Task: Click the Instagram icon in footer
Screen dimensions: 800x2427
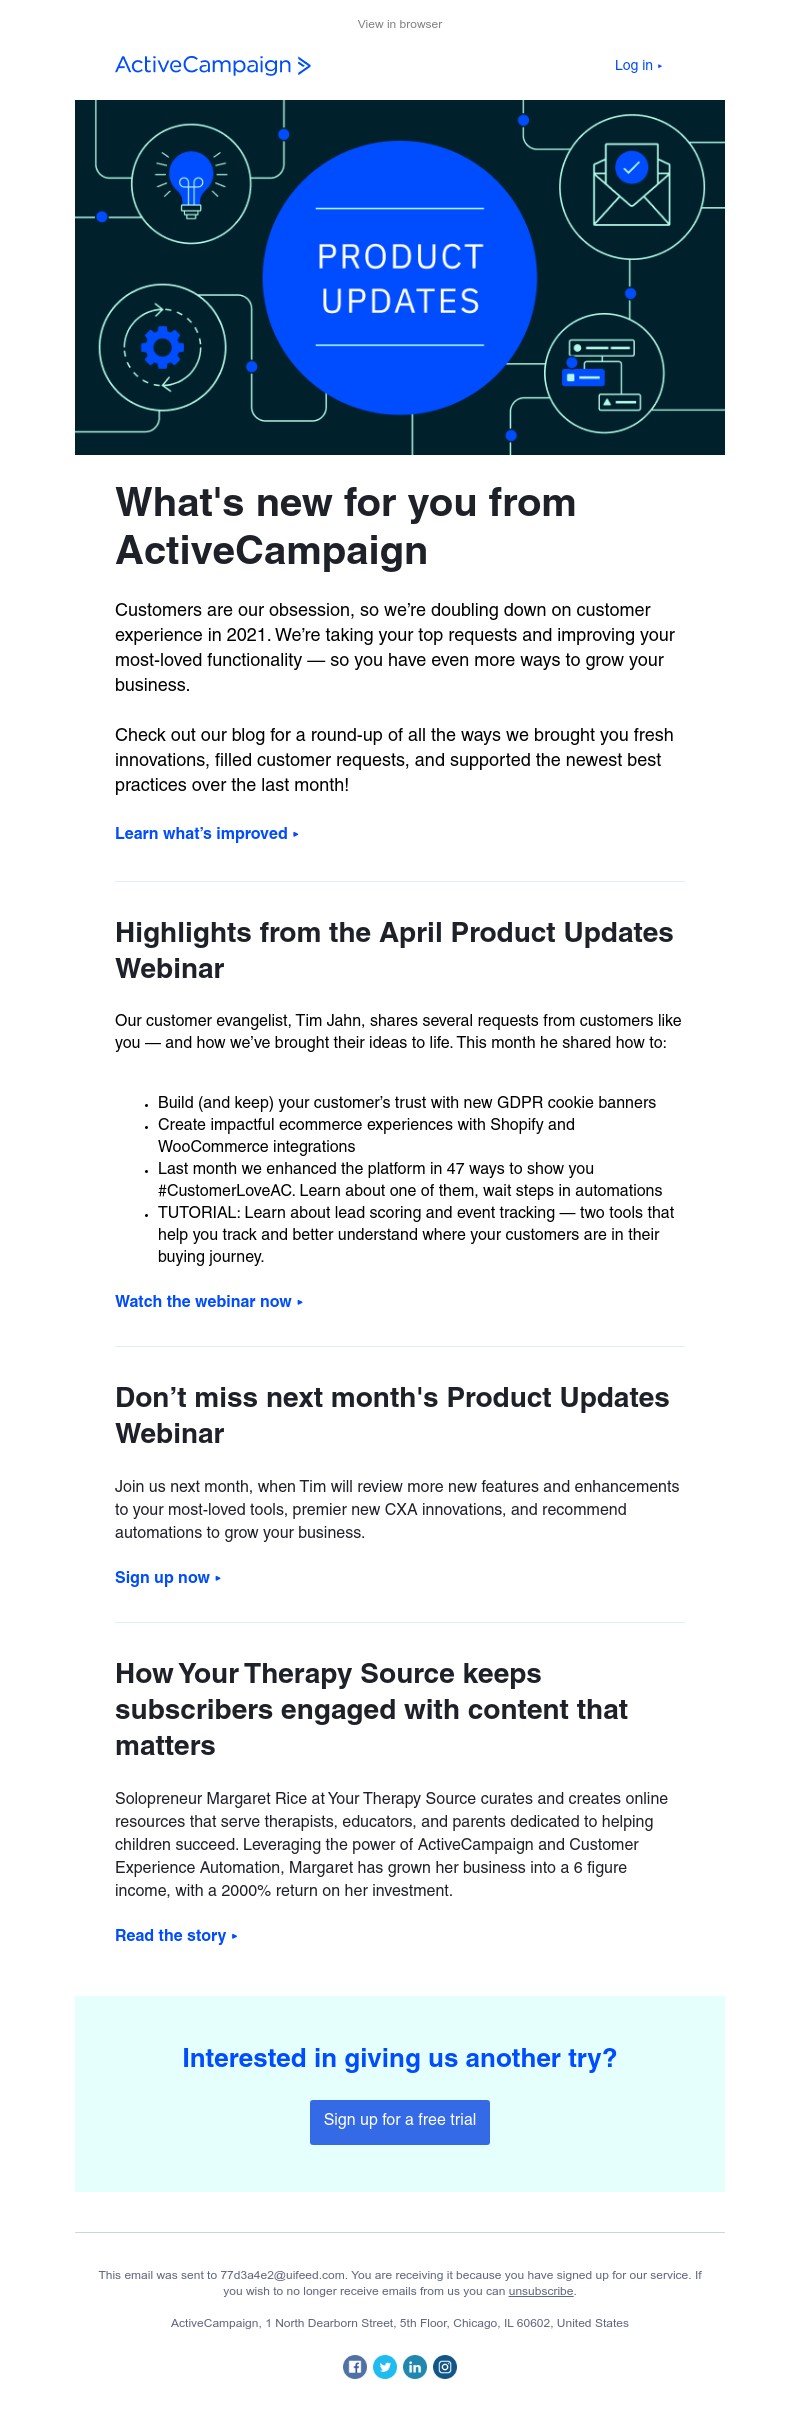Action: (x=445, y=2366)
